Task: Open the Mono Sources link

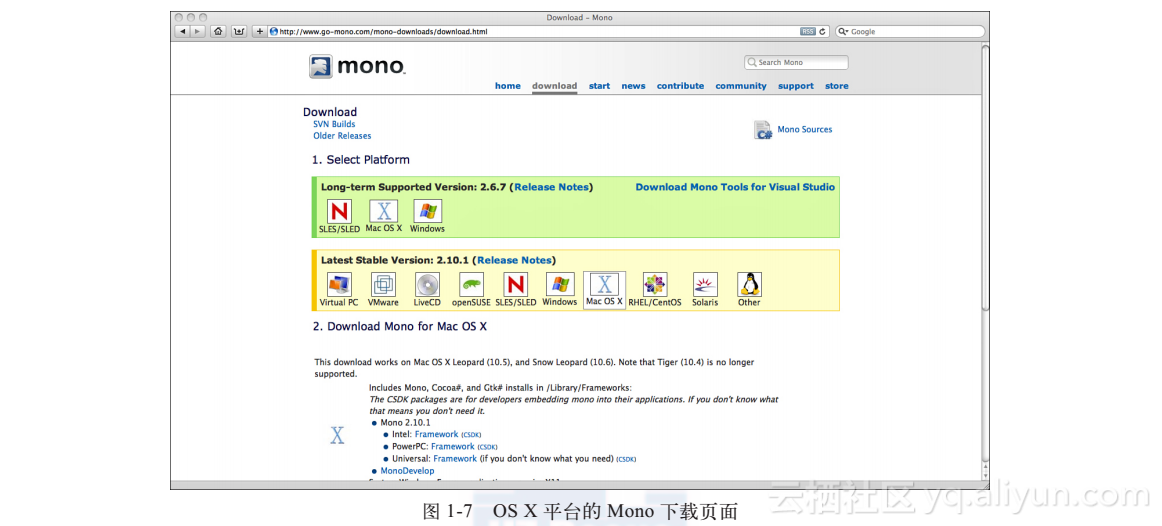Action: (x=805, y=130)
